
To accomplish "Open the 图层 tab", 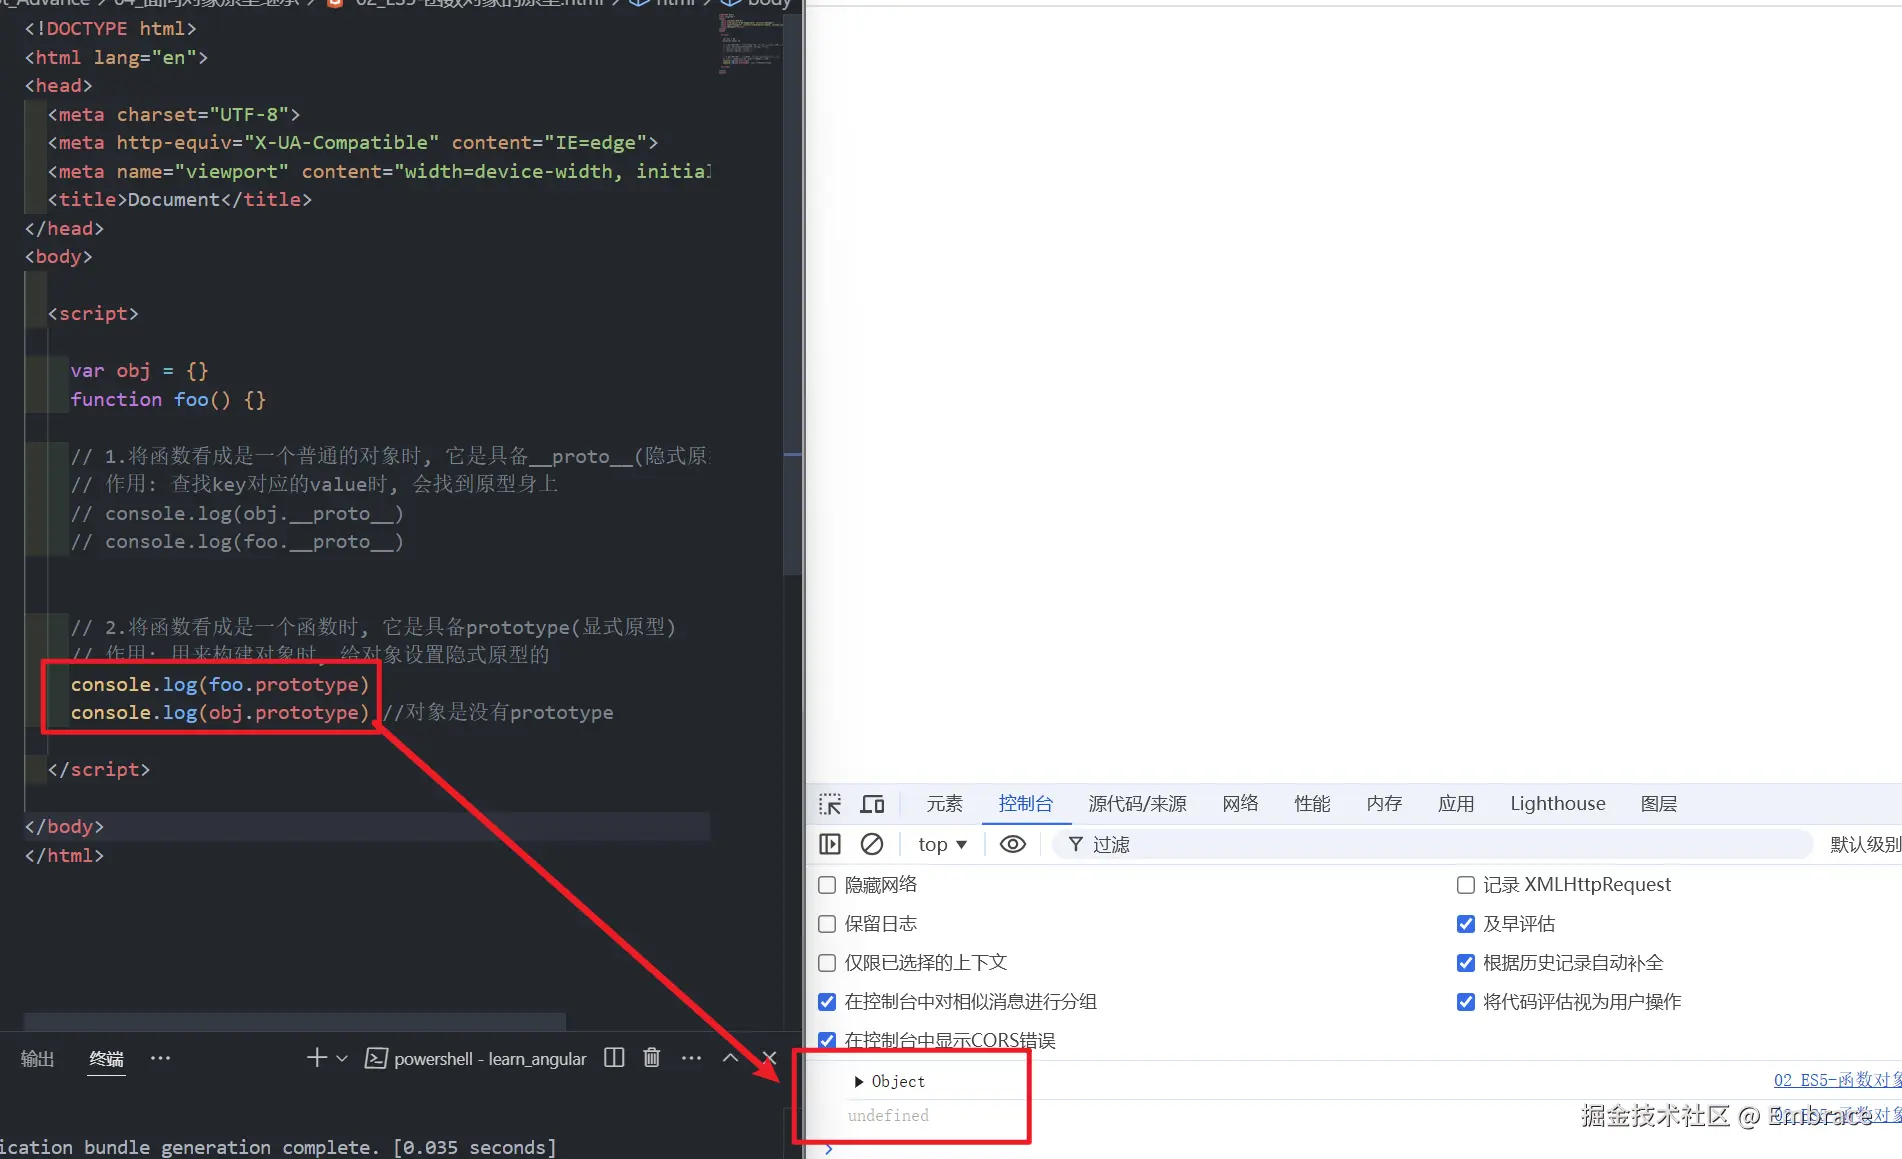I will (x=1659, y=804).
